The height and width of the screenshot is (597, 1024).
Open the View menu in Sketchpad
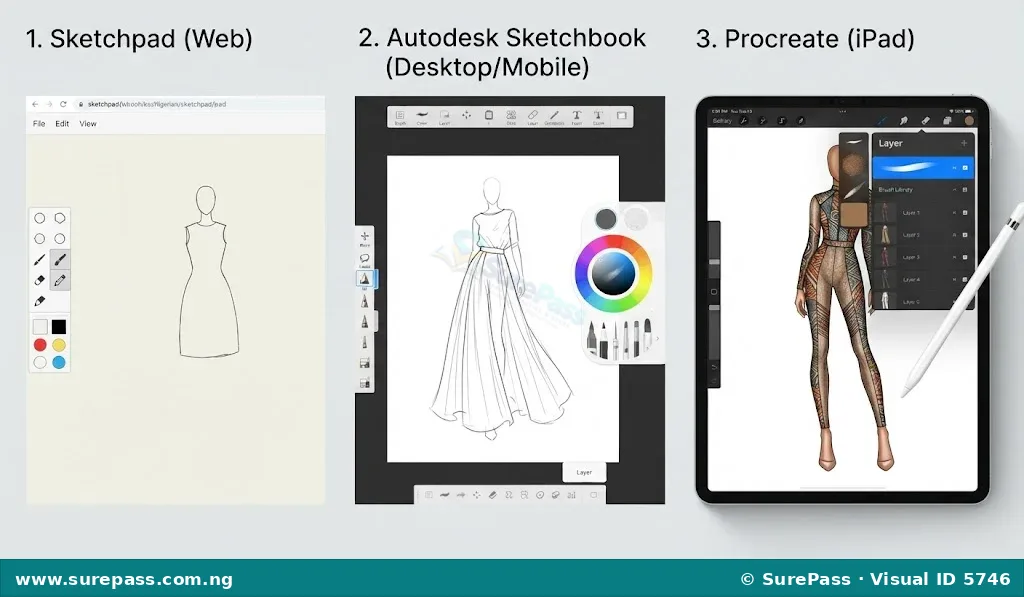click(88, 123)
